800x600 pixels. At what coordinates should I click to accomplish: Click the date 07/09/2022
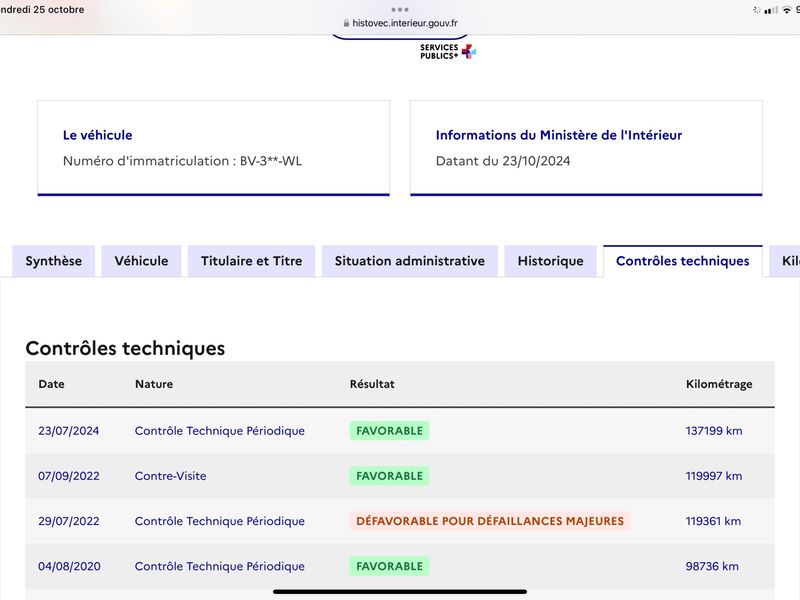(x=68, y=476)
